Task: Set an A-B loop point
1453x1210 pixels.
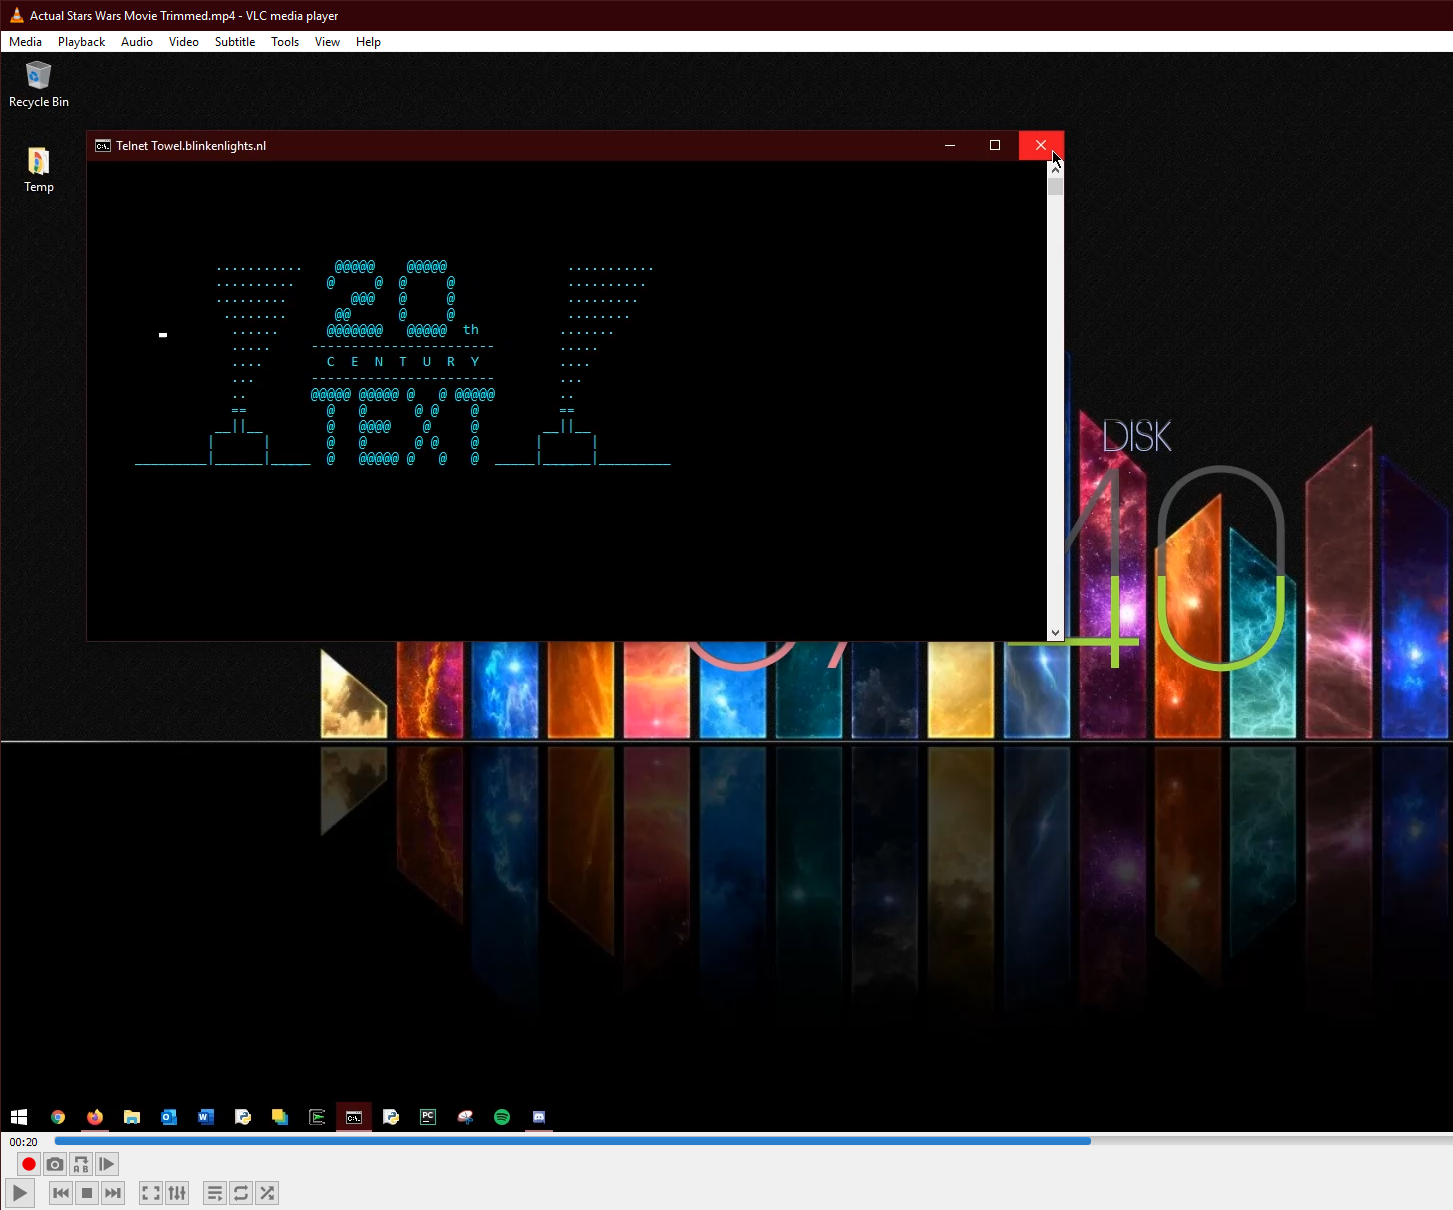Action: pos(80,1163)
